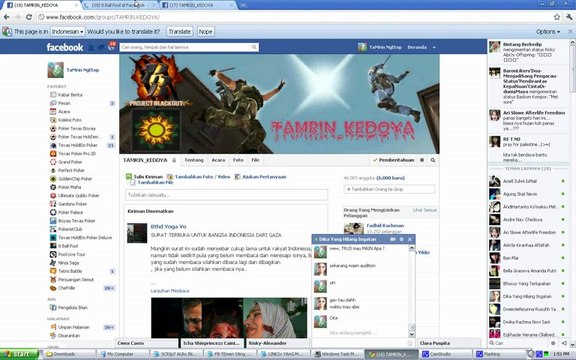
Task: Expand Lanjutkan Membaca in pinned post
Action: click(170, 291)
